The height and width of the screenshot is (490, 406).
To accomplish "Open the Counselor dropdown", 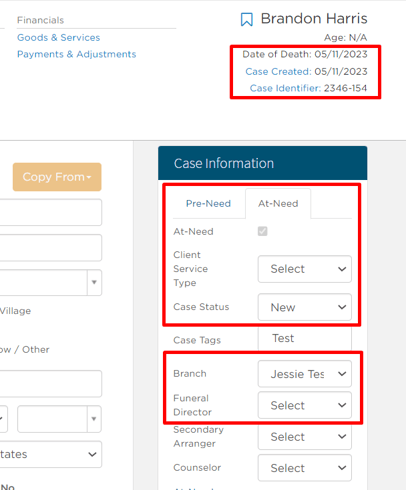I will click(305, 468).
